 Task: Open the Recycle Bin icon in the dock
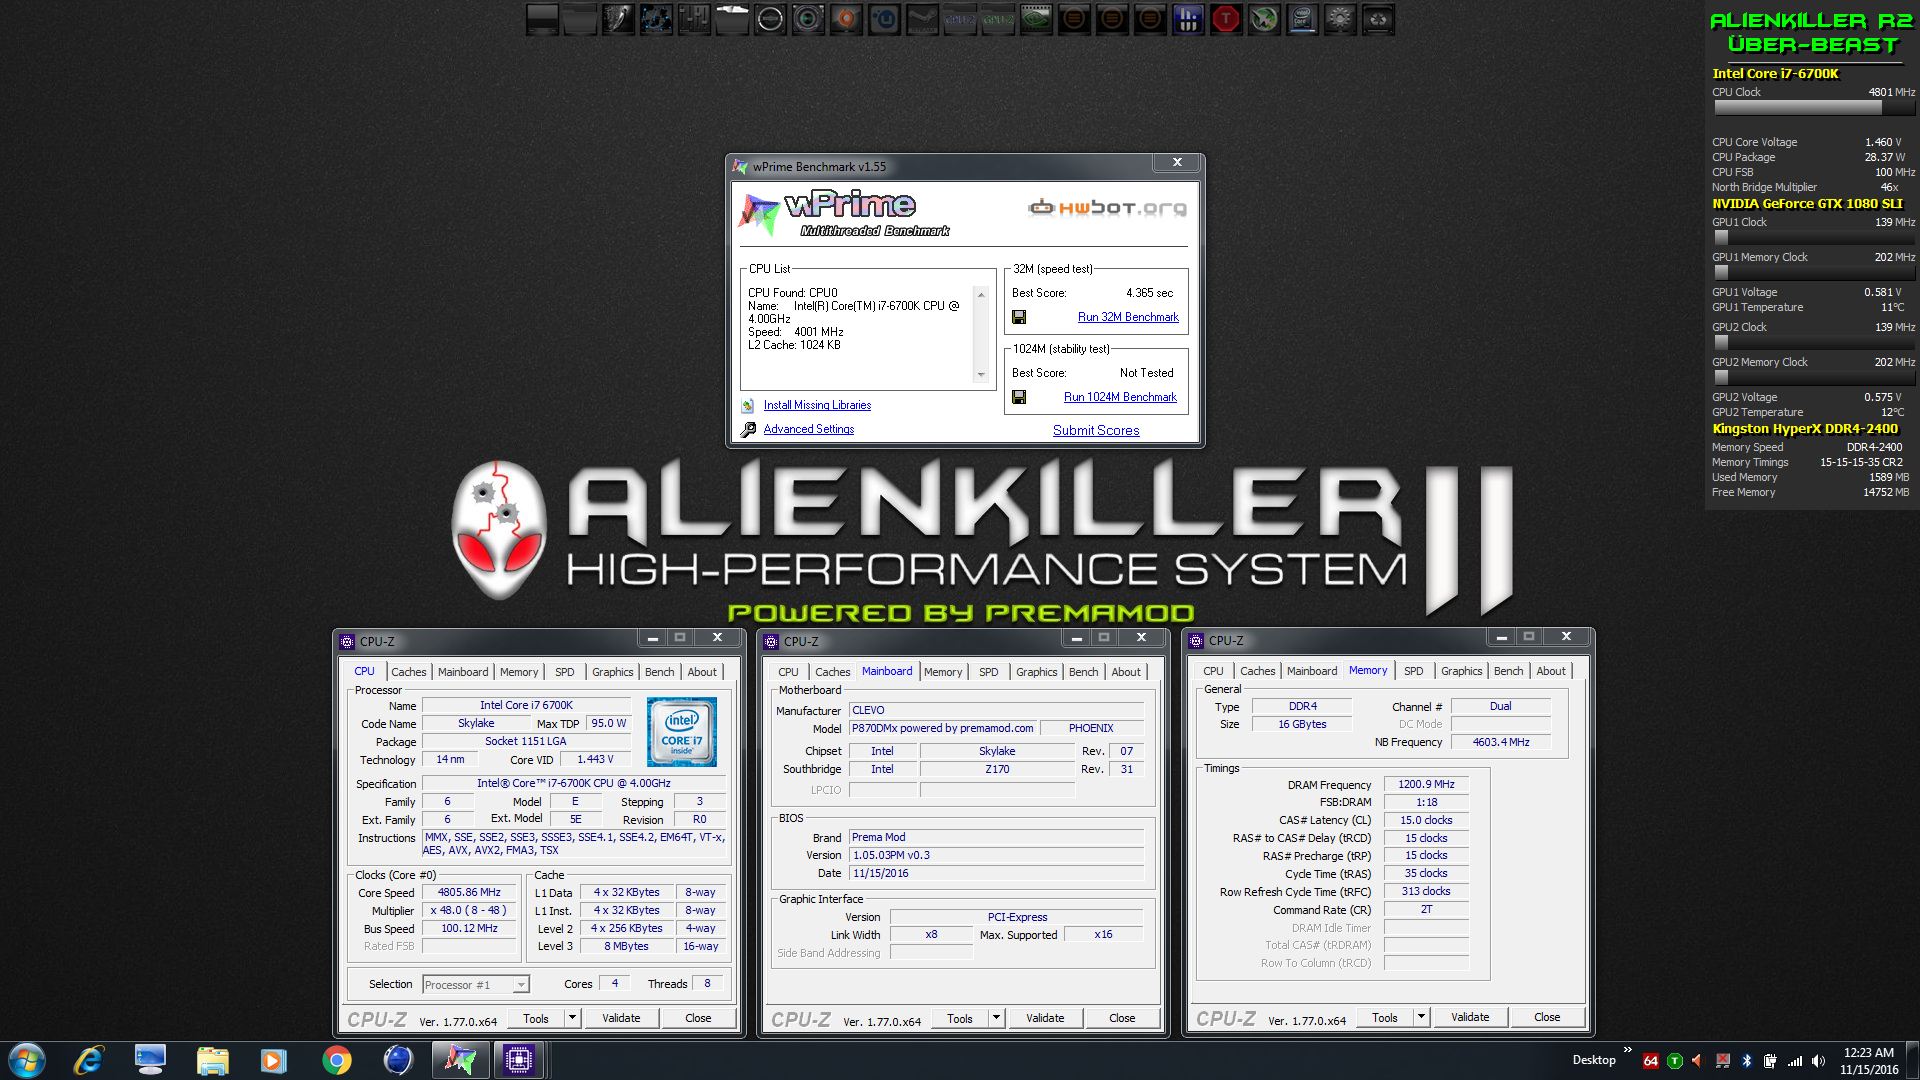1378,19
